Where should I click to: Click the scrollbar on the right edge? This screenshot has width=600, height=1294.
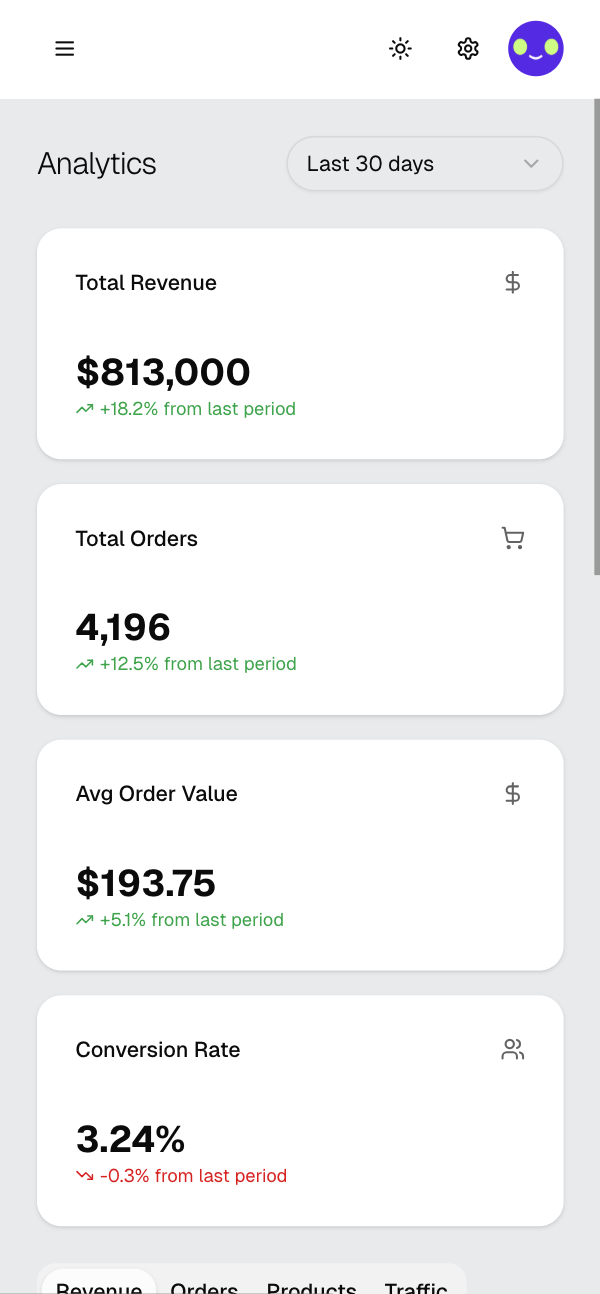coord(595,340)
